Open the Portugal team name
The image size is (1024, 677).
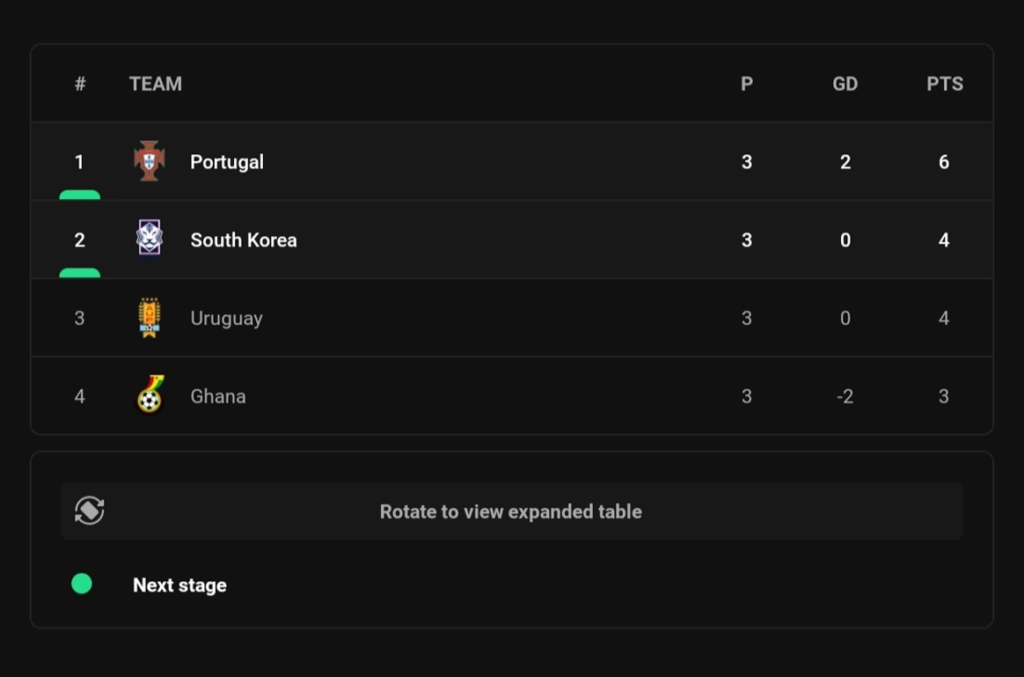227,162
